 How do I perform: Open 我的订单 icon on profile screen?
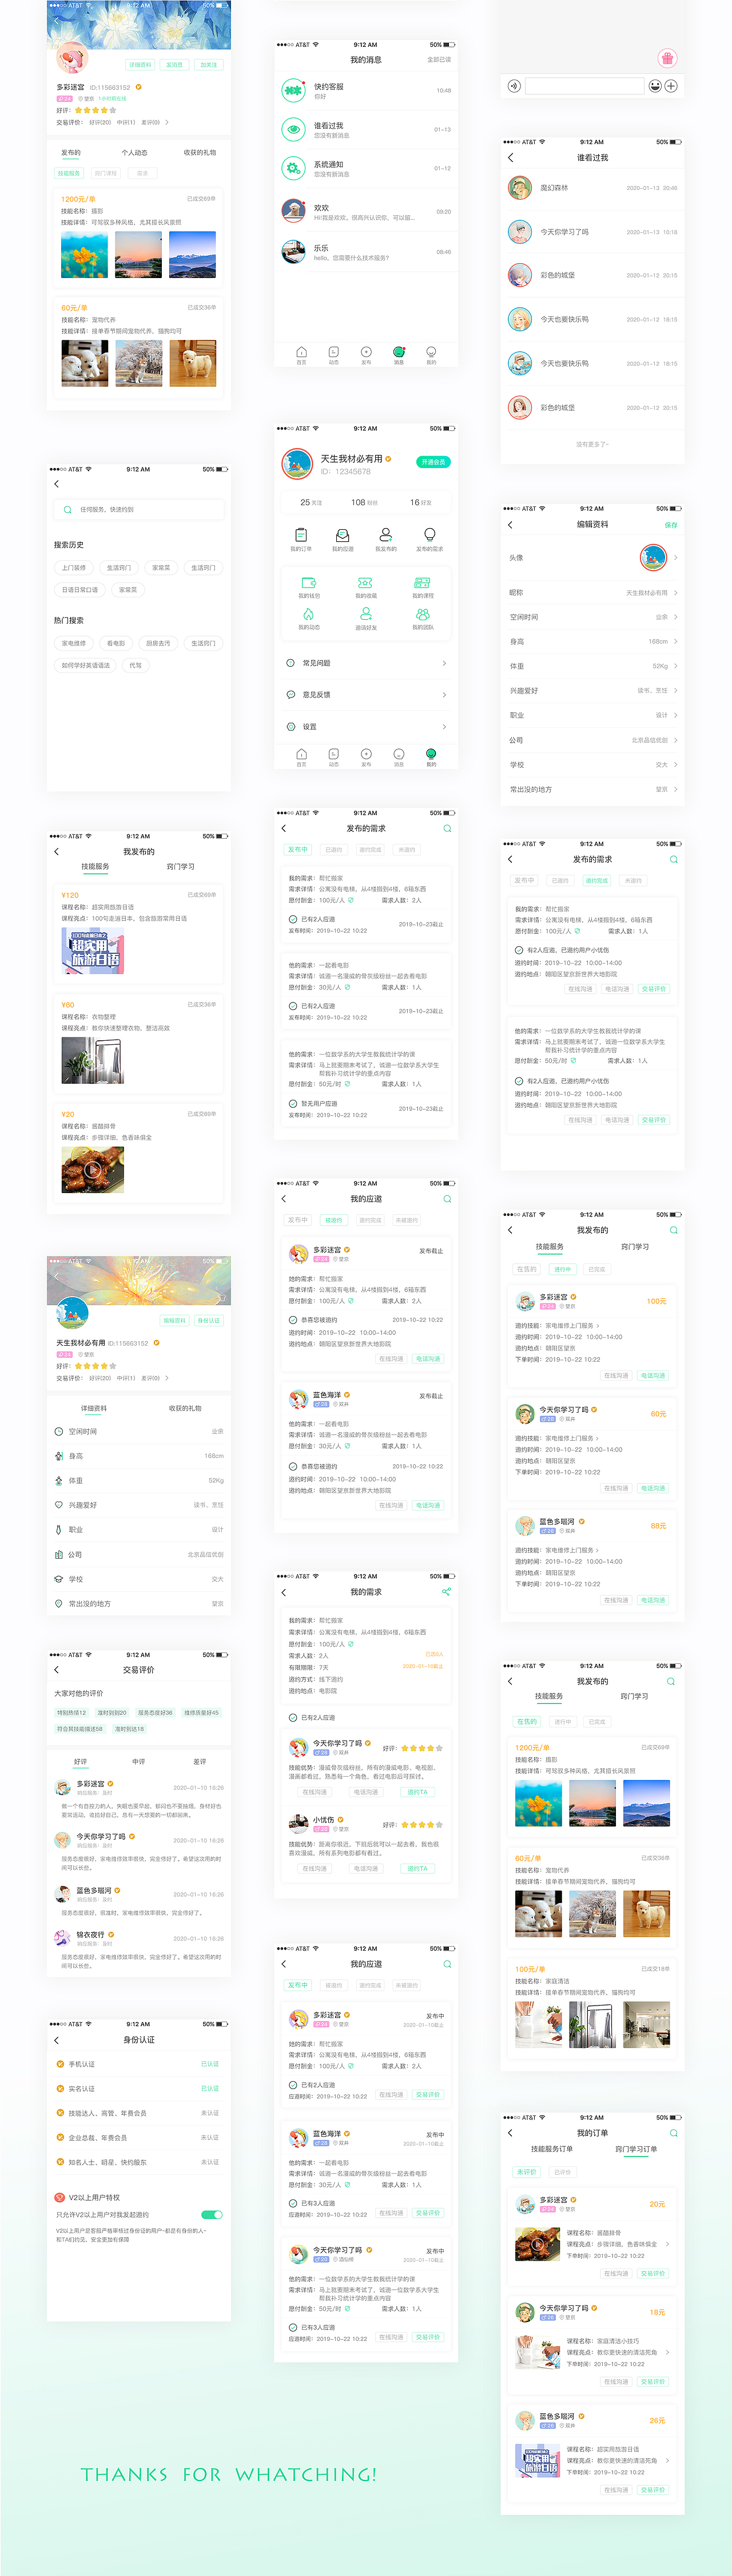point(301,535)
